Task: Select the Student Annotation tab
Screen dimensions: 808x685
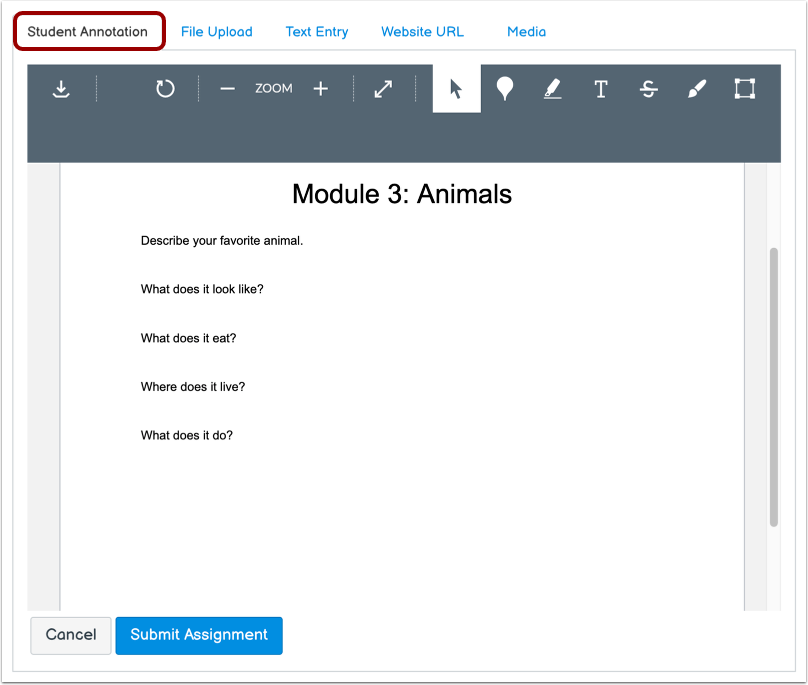Action: [88, 31]
